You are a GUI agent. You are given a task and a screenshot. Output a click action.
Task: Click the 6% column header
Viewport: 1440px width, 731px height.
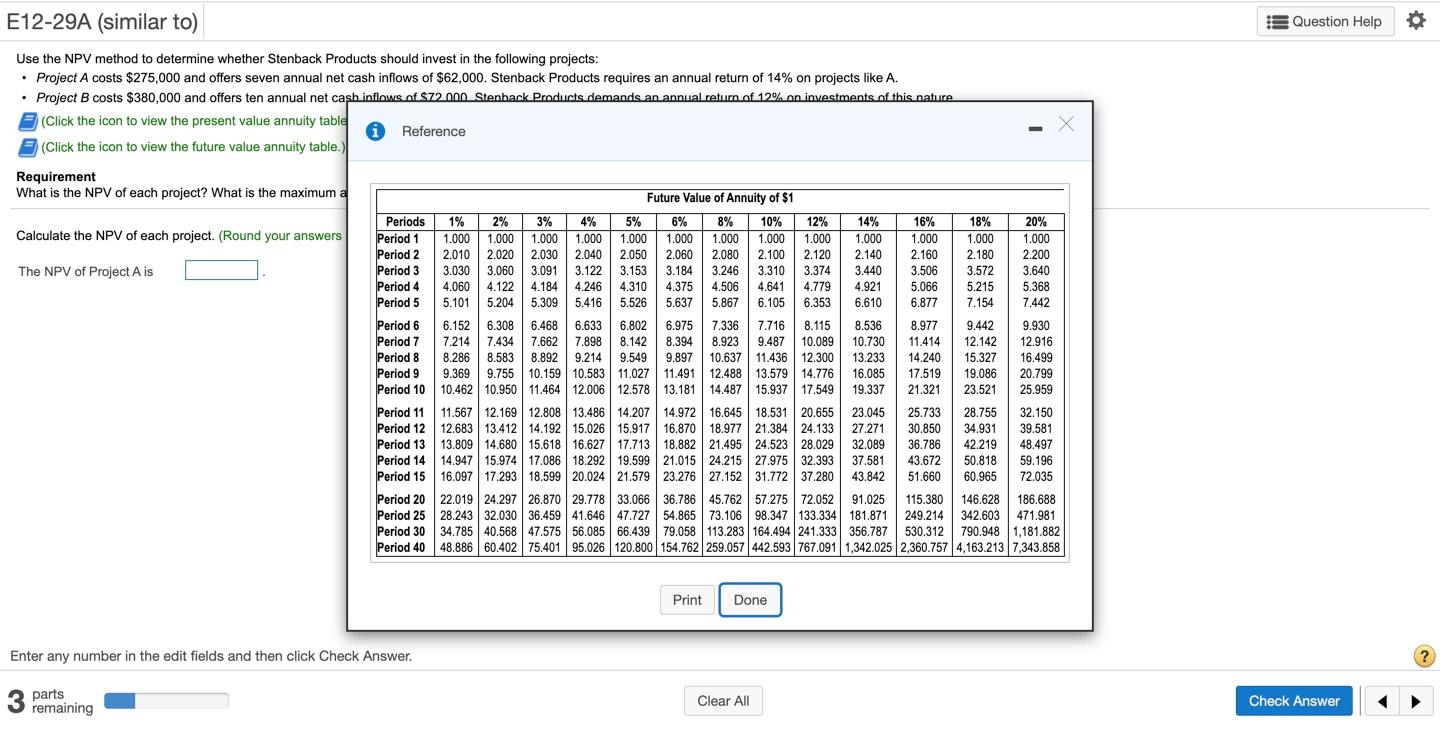click(x=679, y=222)
